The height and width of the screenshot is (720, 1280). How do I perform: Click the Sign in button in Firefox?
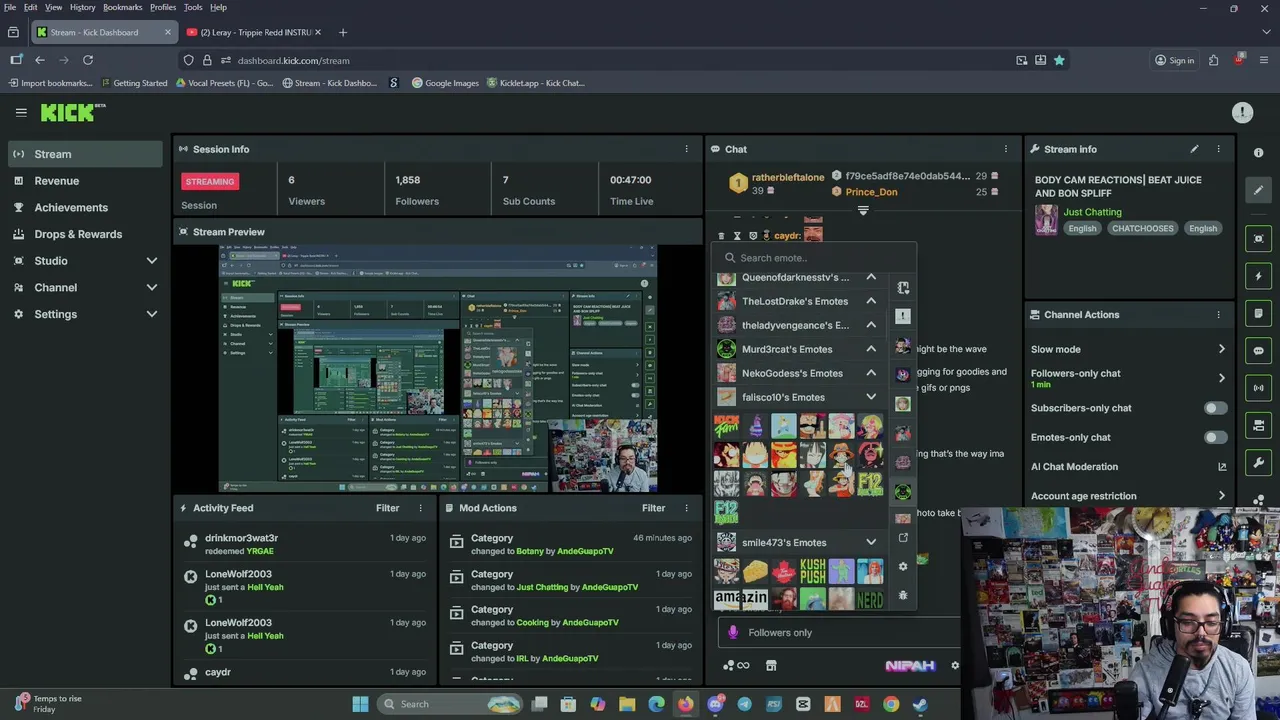[x=1174, y=60]
